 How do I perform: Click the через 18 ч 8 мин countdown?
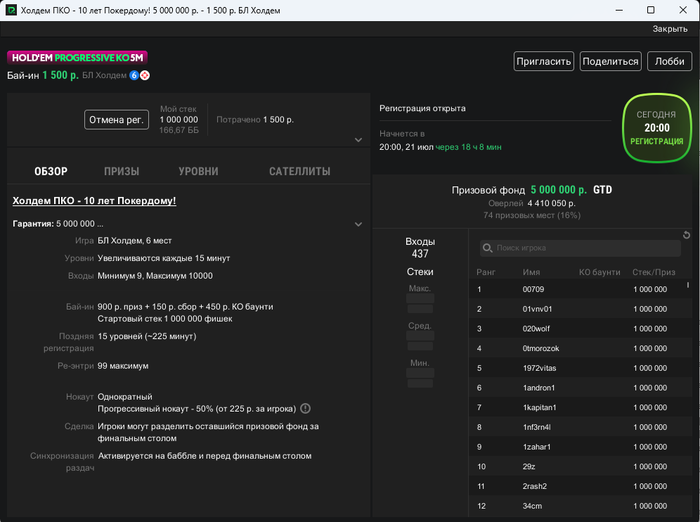pos(468,147)
